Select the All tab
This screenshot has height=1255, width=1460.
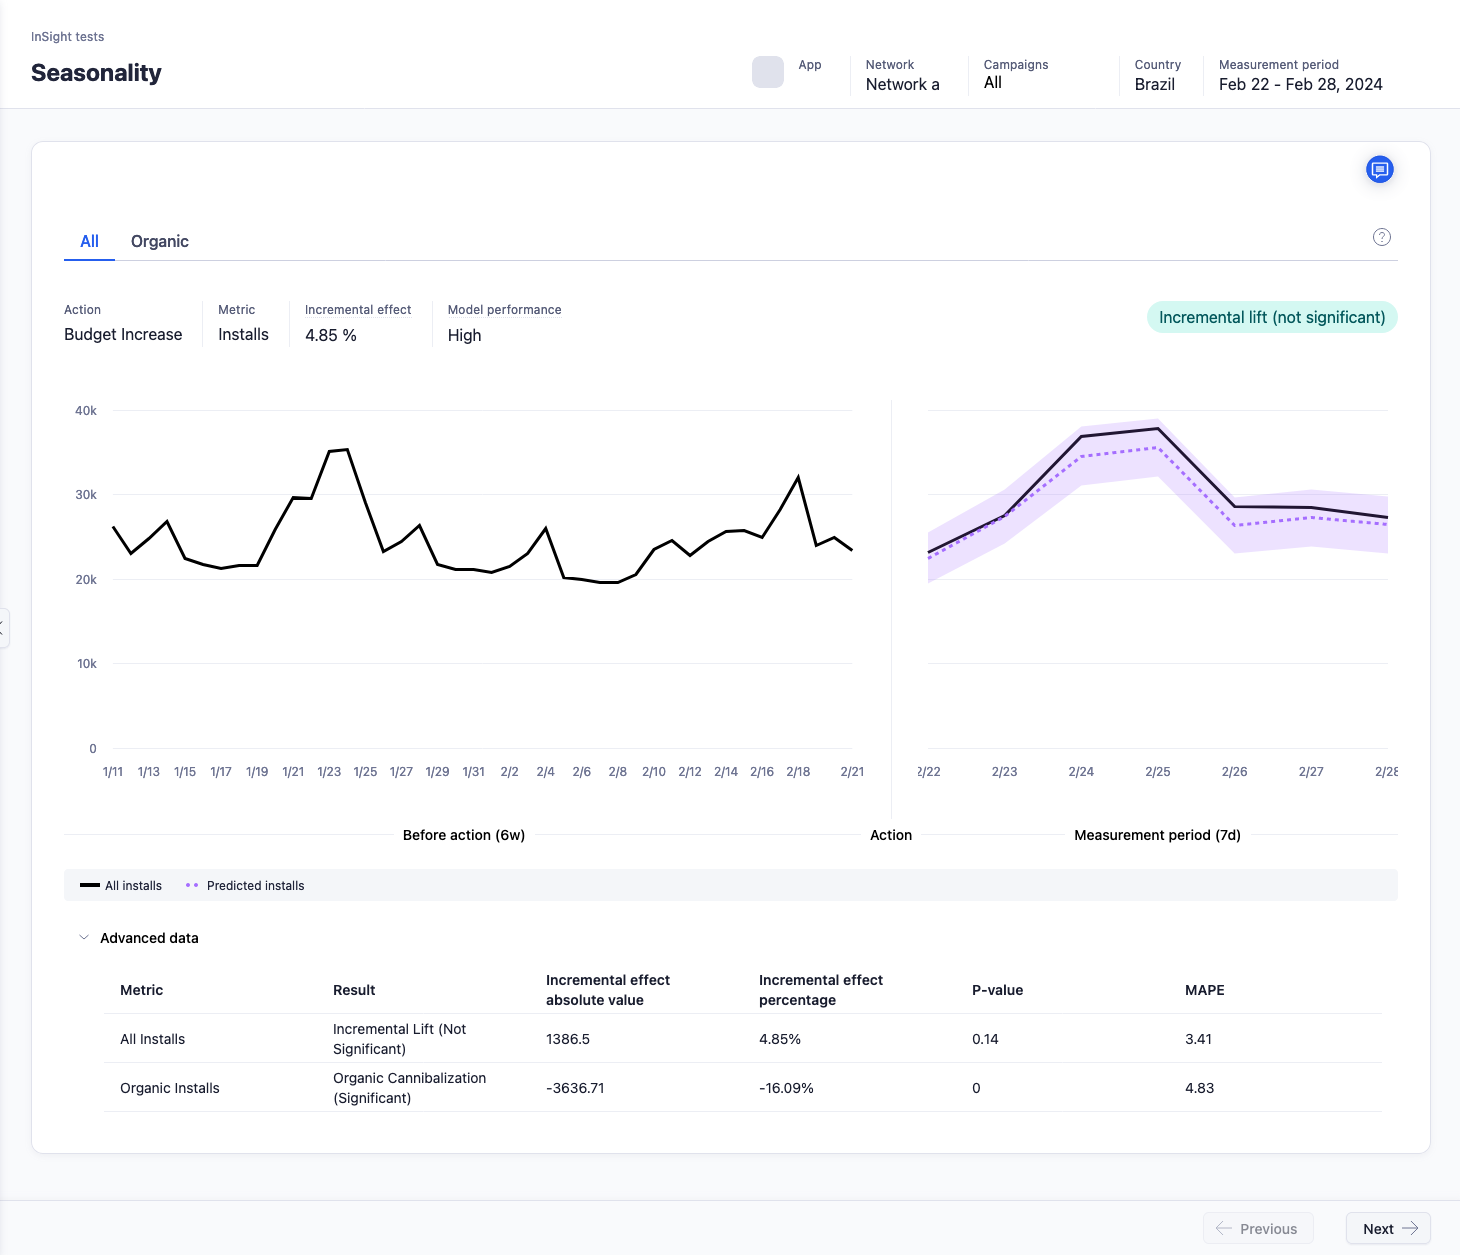pyautogui.click(x=89, y=241)
